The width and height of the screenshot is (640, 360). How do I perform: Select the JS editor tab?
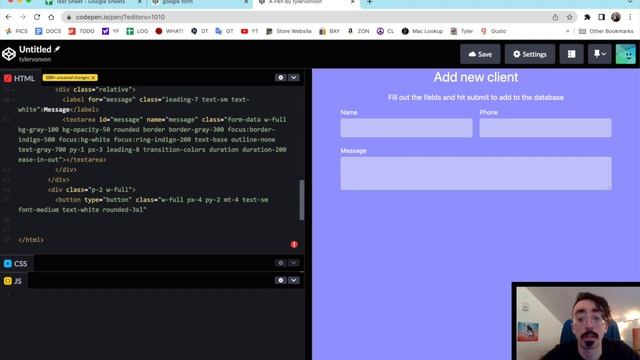(13, 281)
